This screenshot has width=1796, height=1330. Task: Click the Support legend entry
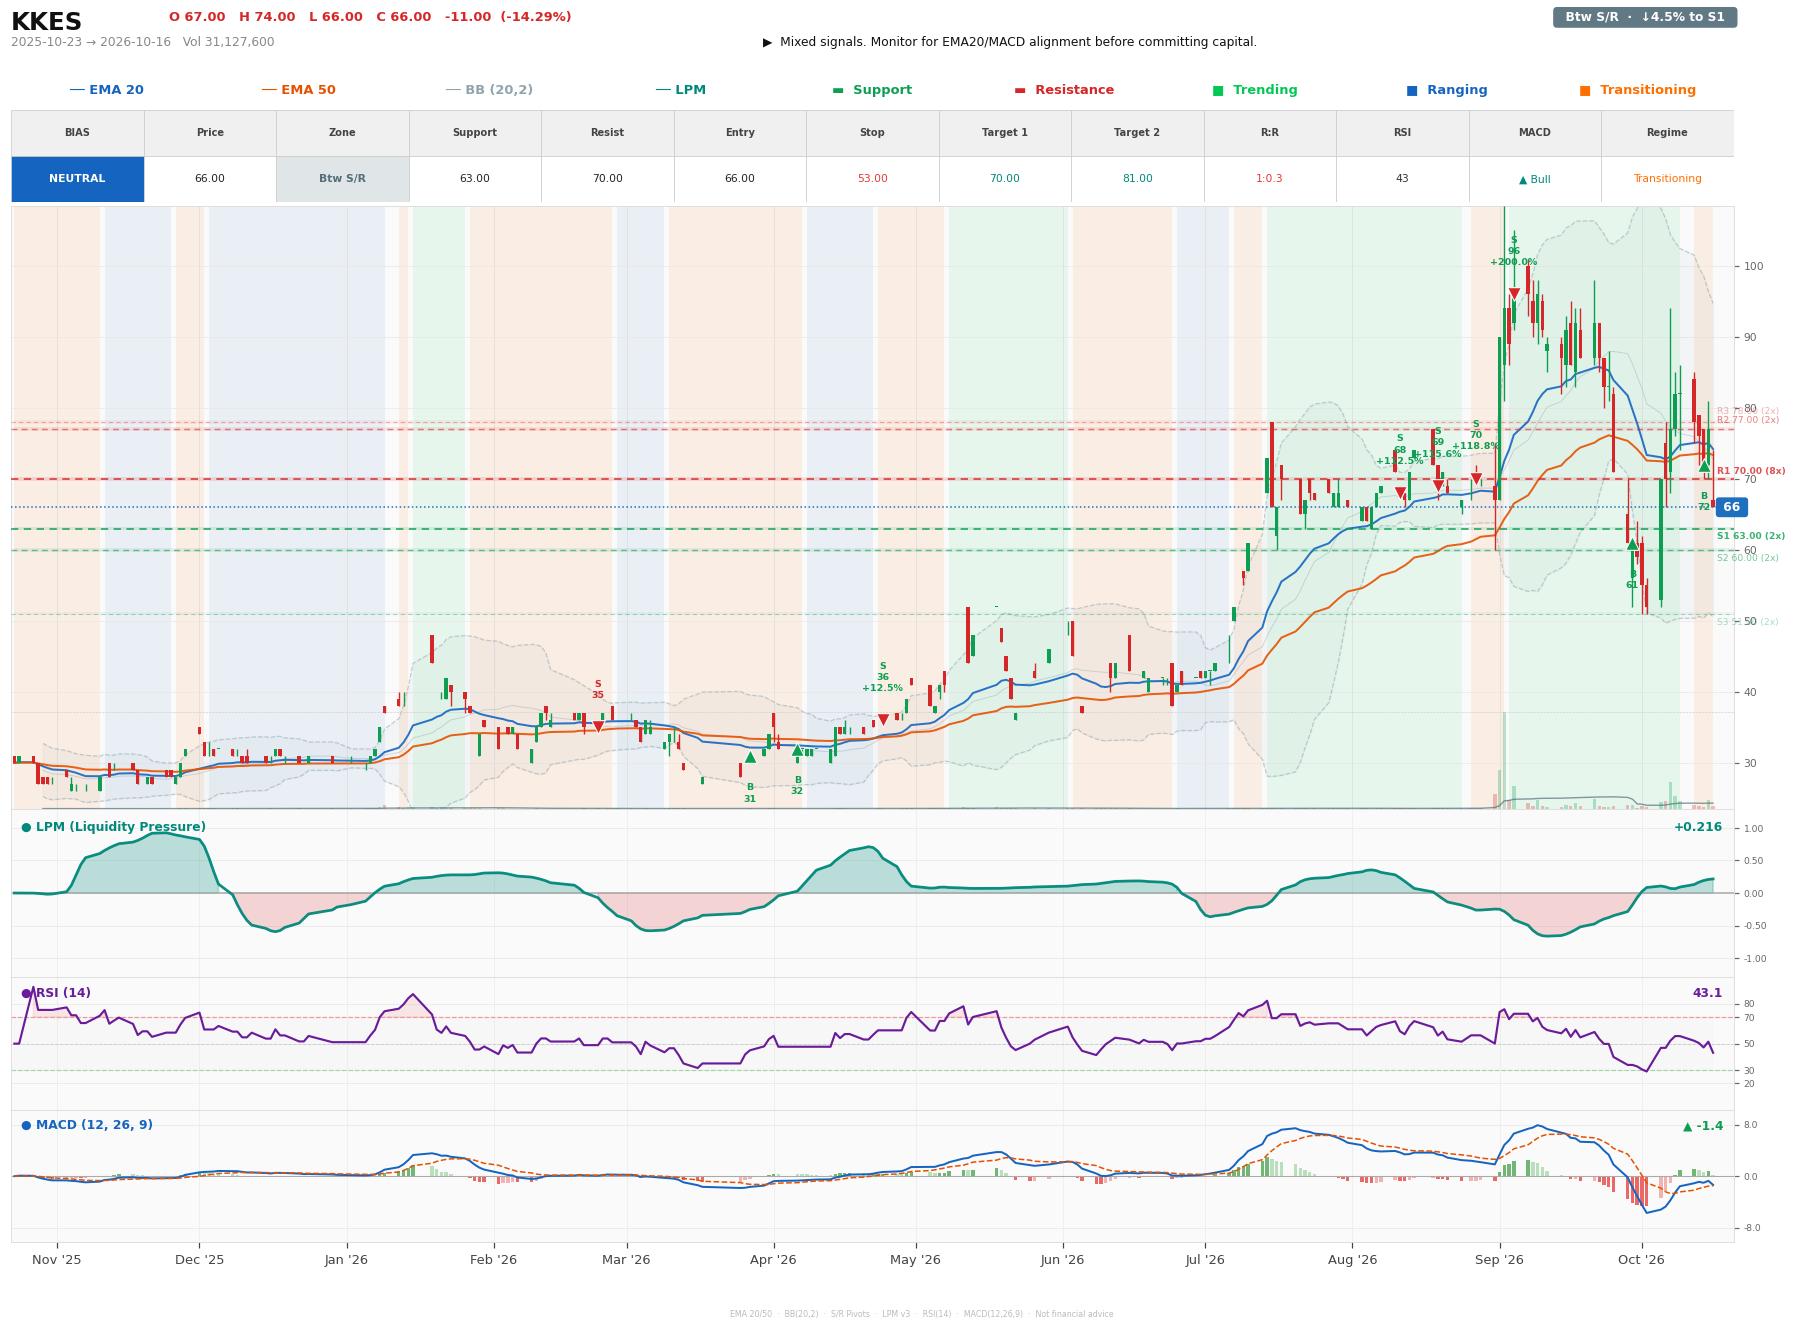(x=872, y=90)
